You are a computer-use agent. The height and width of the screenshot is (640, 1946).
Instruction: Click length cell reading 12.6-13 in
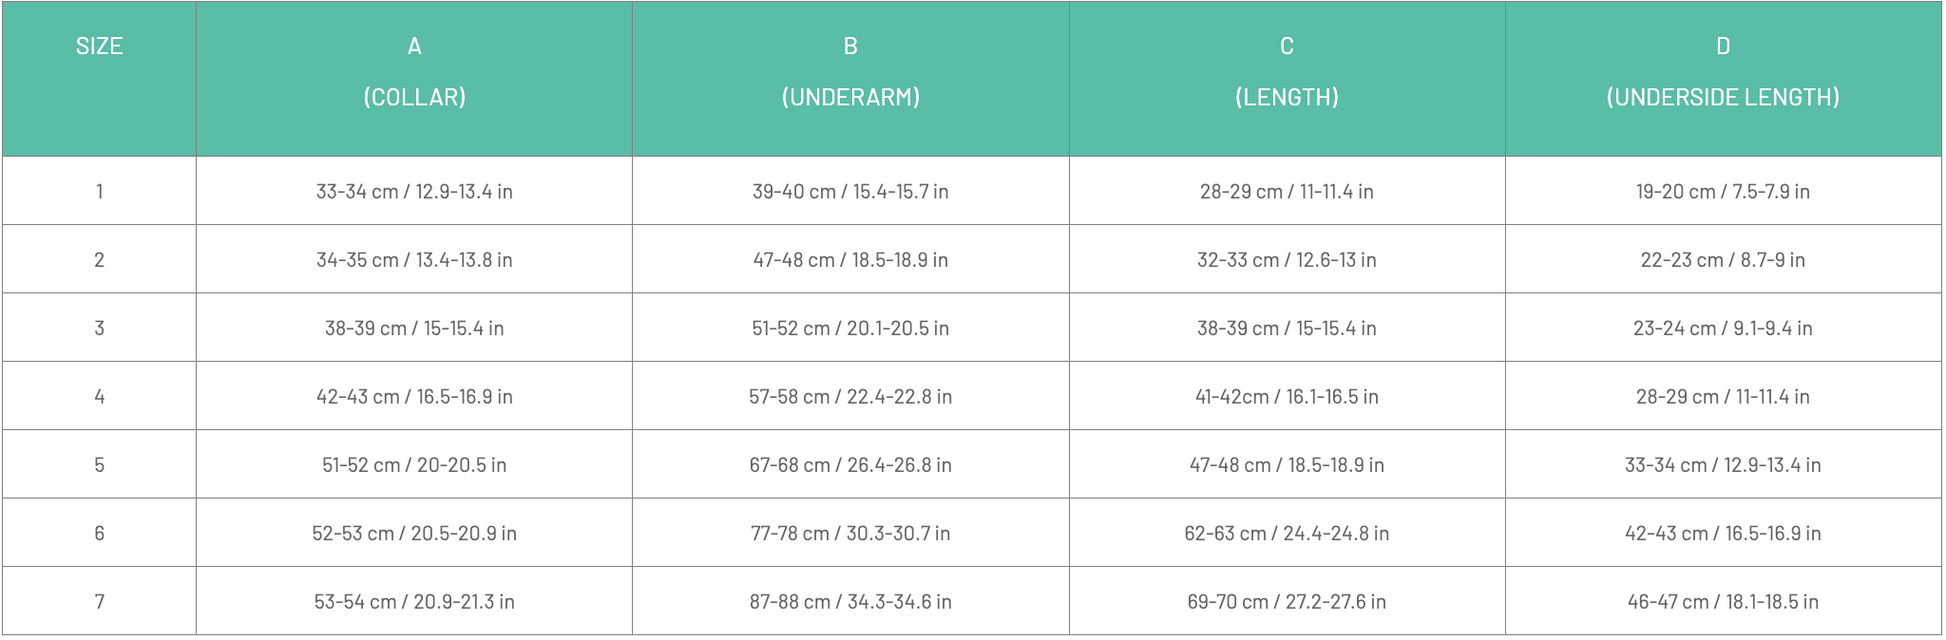(x=1286, y=260)
